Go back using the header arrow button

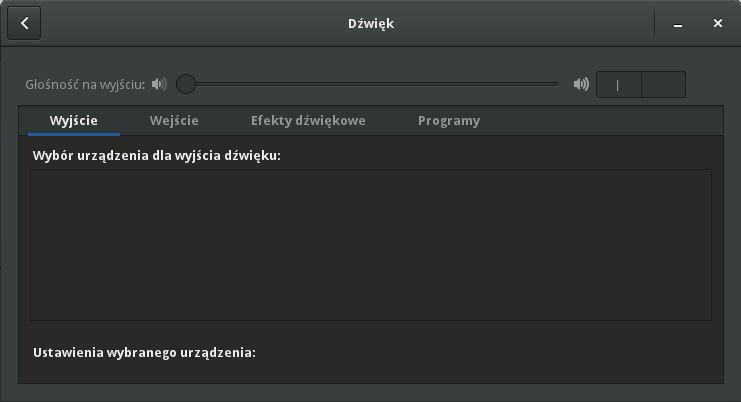[24, 24]
